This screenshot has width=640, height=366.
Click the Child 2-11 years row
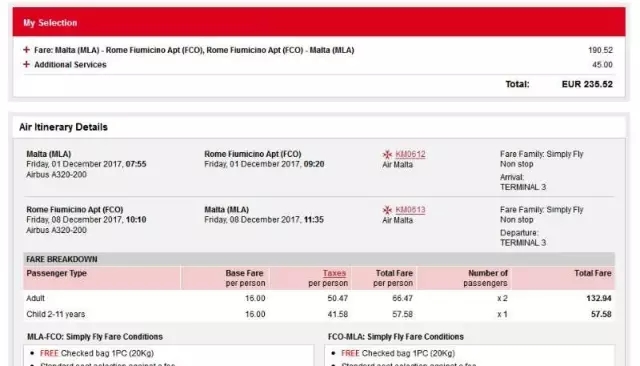click(319, 314)
